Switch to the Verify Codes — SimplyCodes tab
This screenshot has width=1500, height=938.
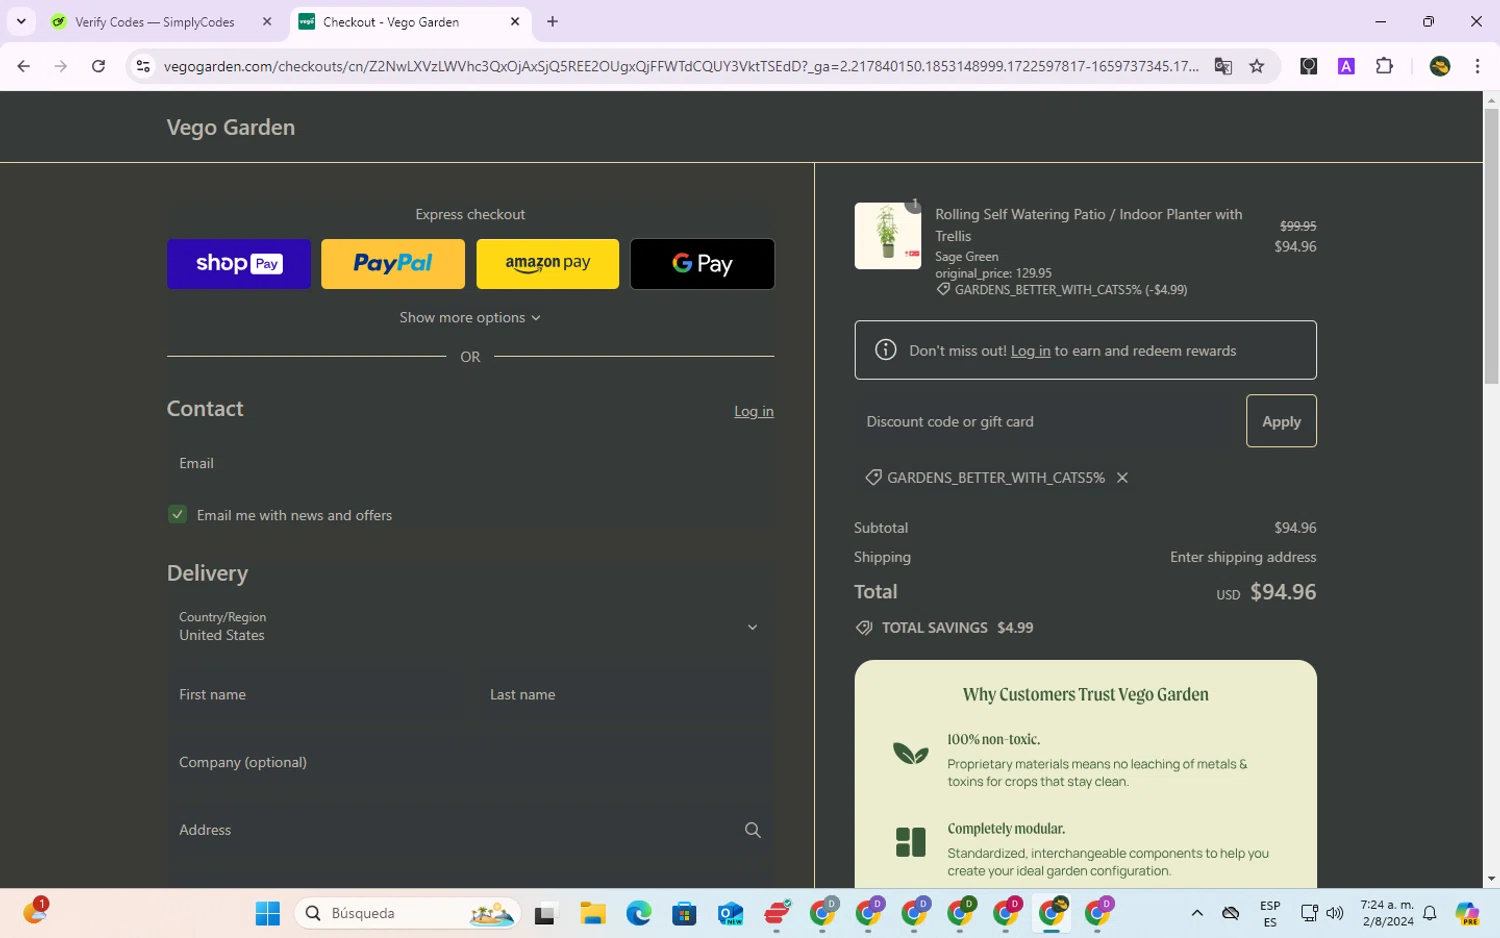click(x=154, y=21)
